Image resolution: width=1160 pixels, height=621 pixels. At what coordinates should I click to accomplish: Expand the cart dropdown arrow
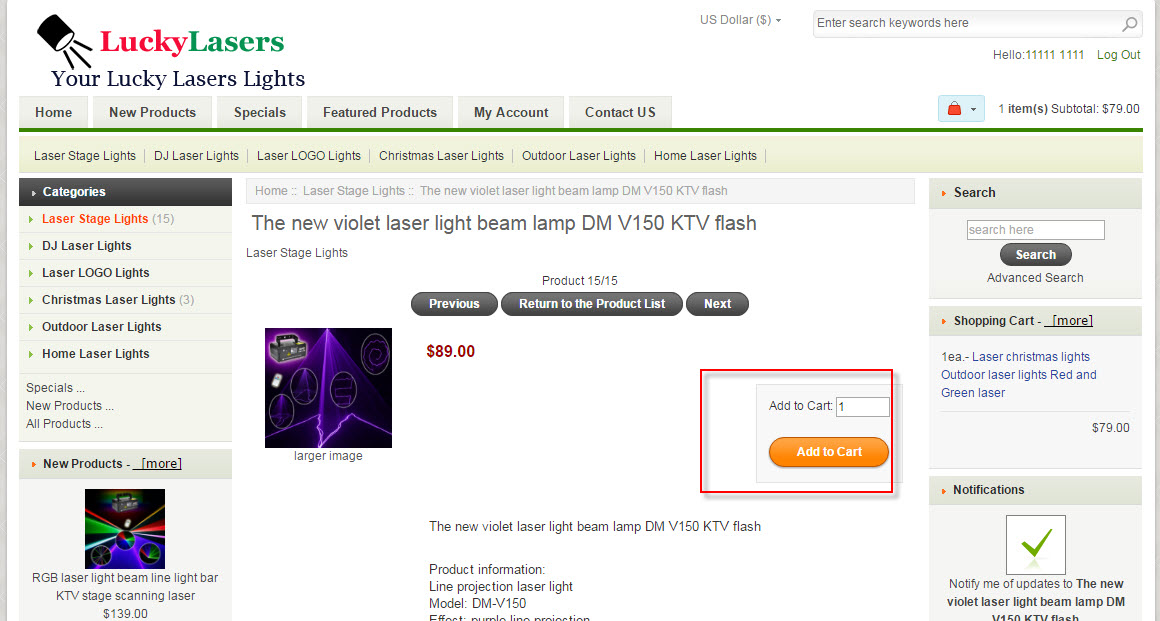tap(974, 110)
